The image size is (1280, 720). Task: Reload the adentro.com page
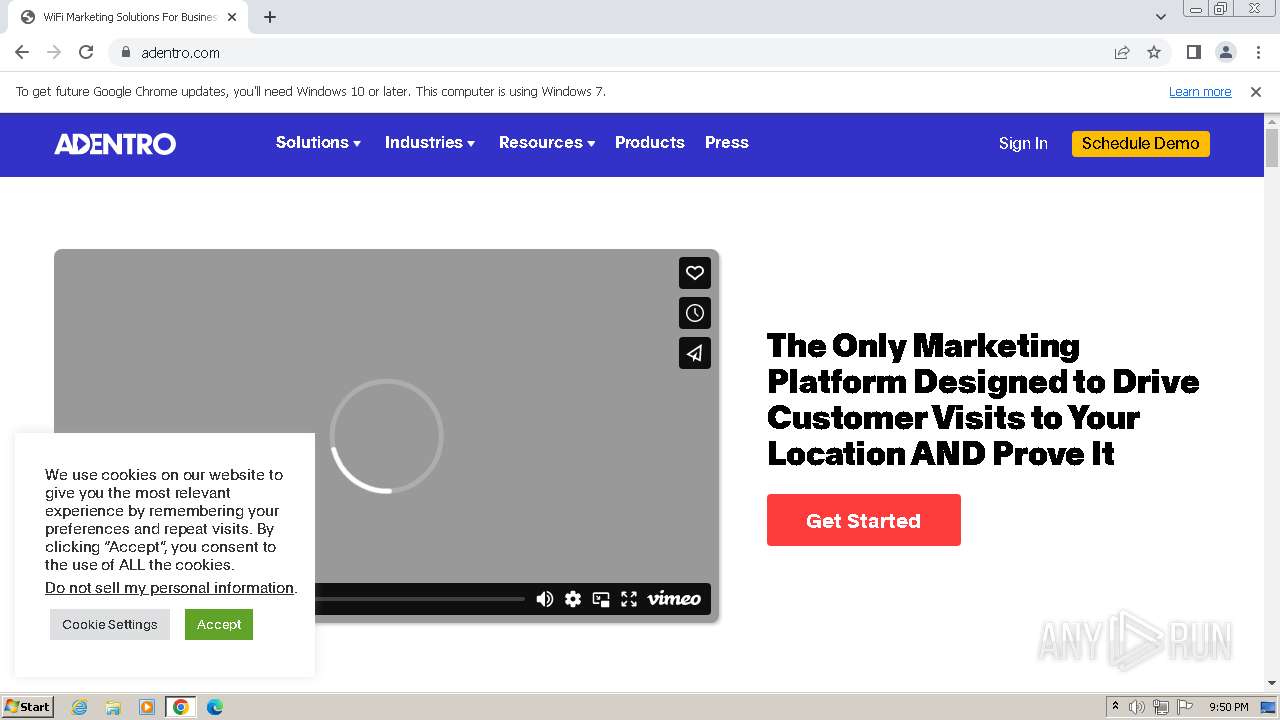click(x=86, y=52)
